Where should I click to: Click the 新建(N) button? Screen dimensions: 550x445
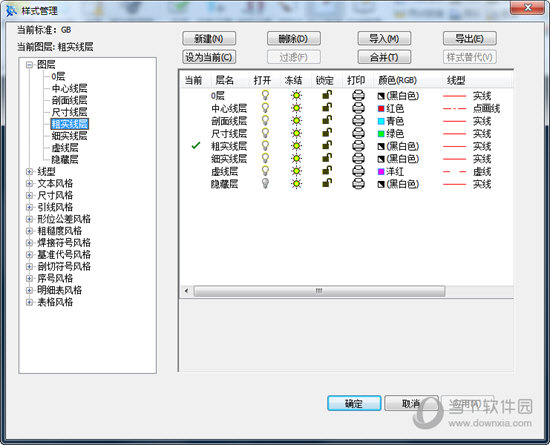coord(209,39)
